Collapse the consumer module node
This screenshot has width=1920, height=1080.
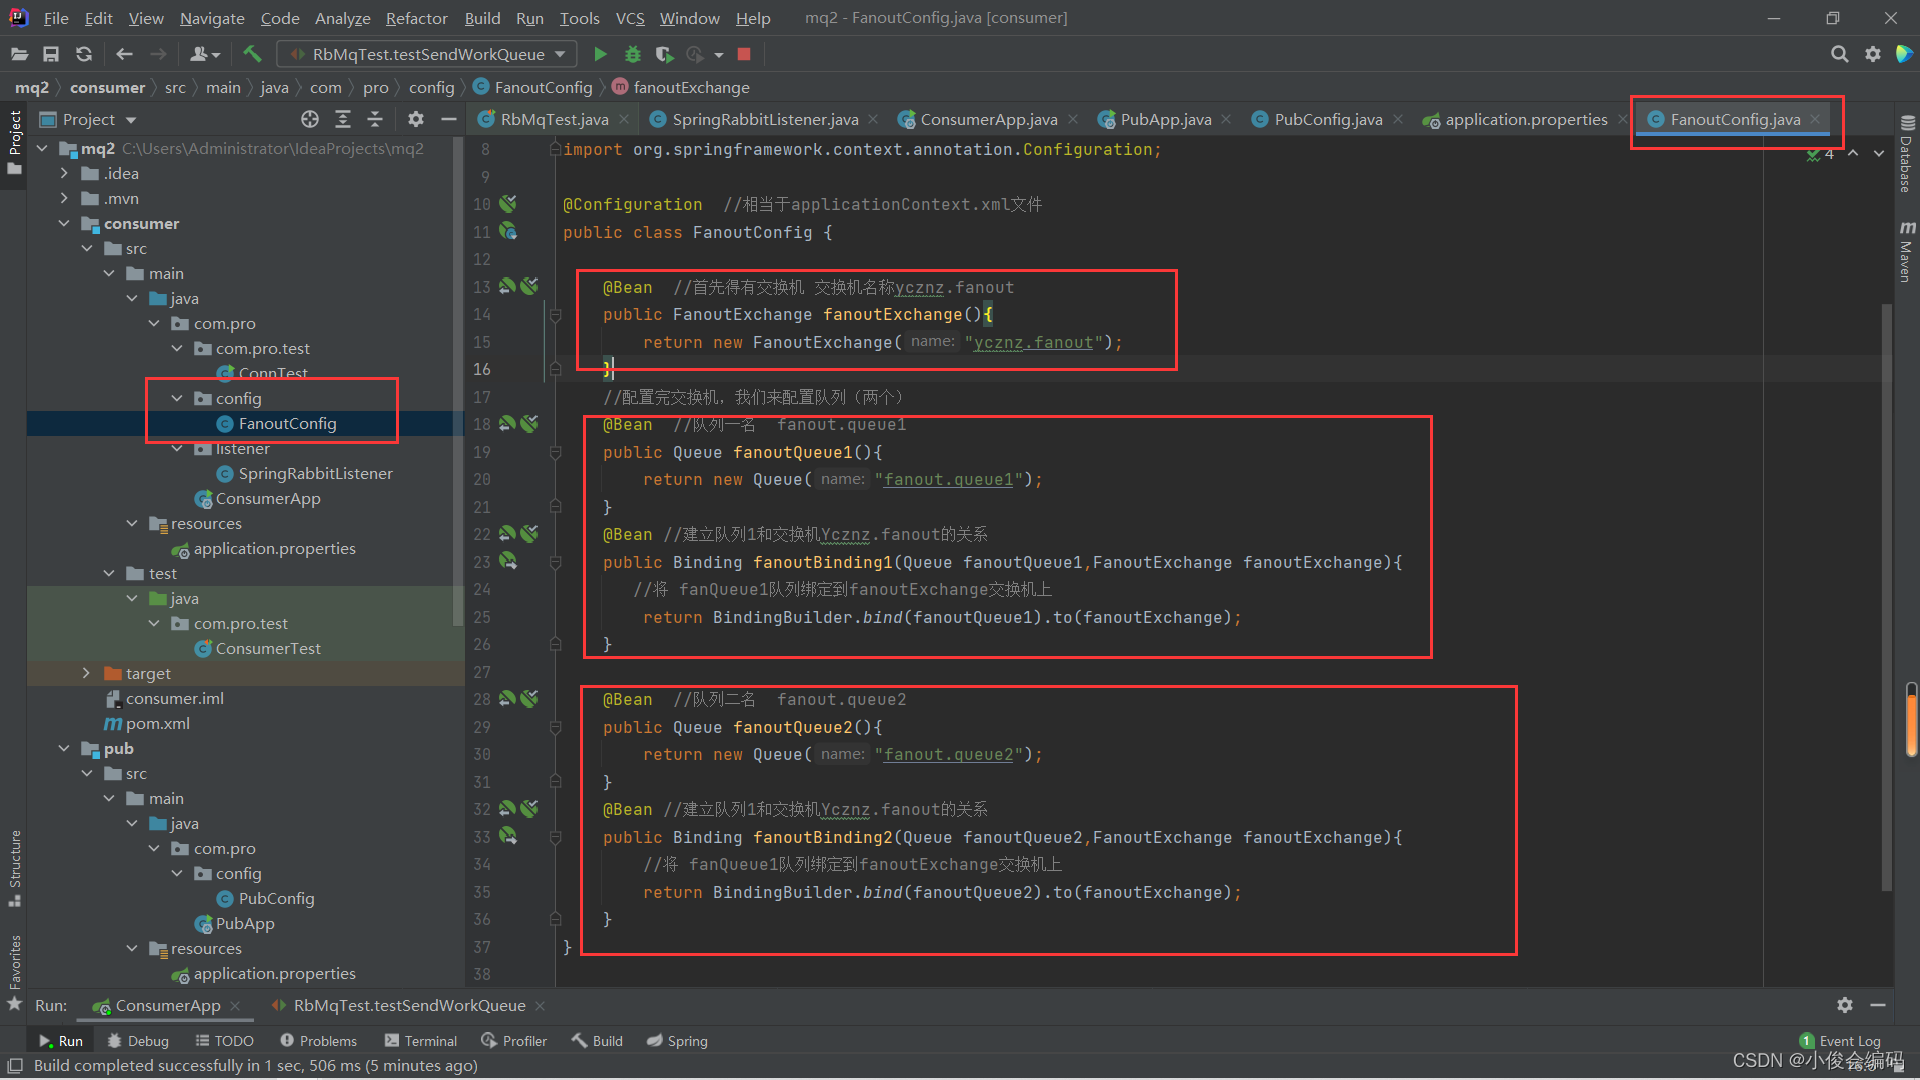[x=64, y=223]
